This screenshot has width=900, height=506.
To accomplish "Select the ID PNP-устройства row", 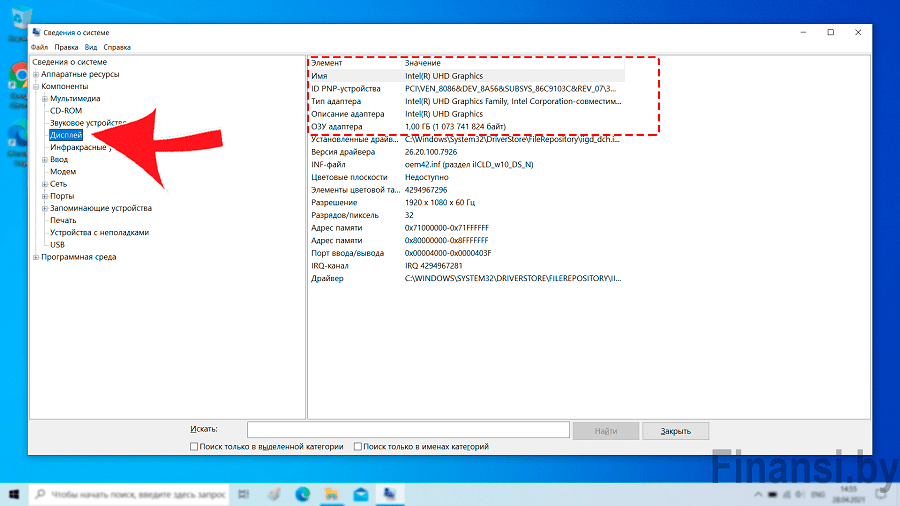I will pos(466,88).
